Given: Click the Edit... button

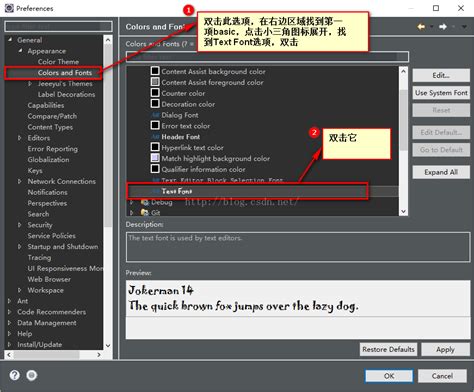Looking at the screenshot, I should pos(441,76).
